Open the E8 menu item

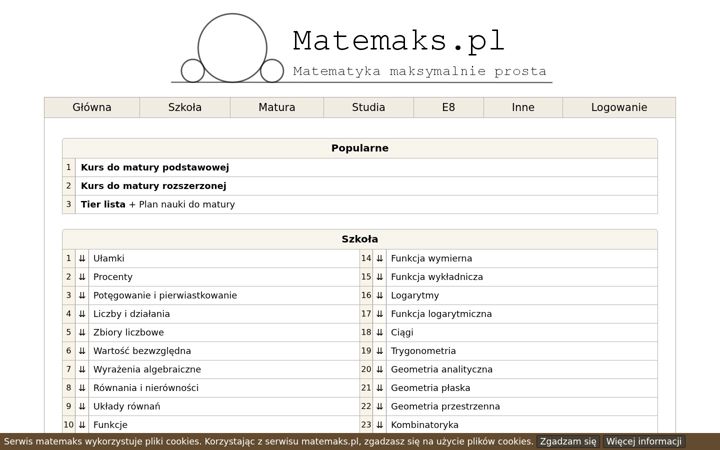tap(449, 107)
